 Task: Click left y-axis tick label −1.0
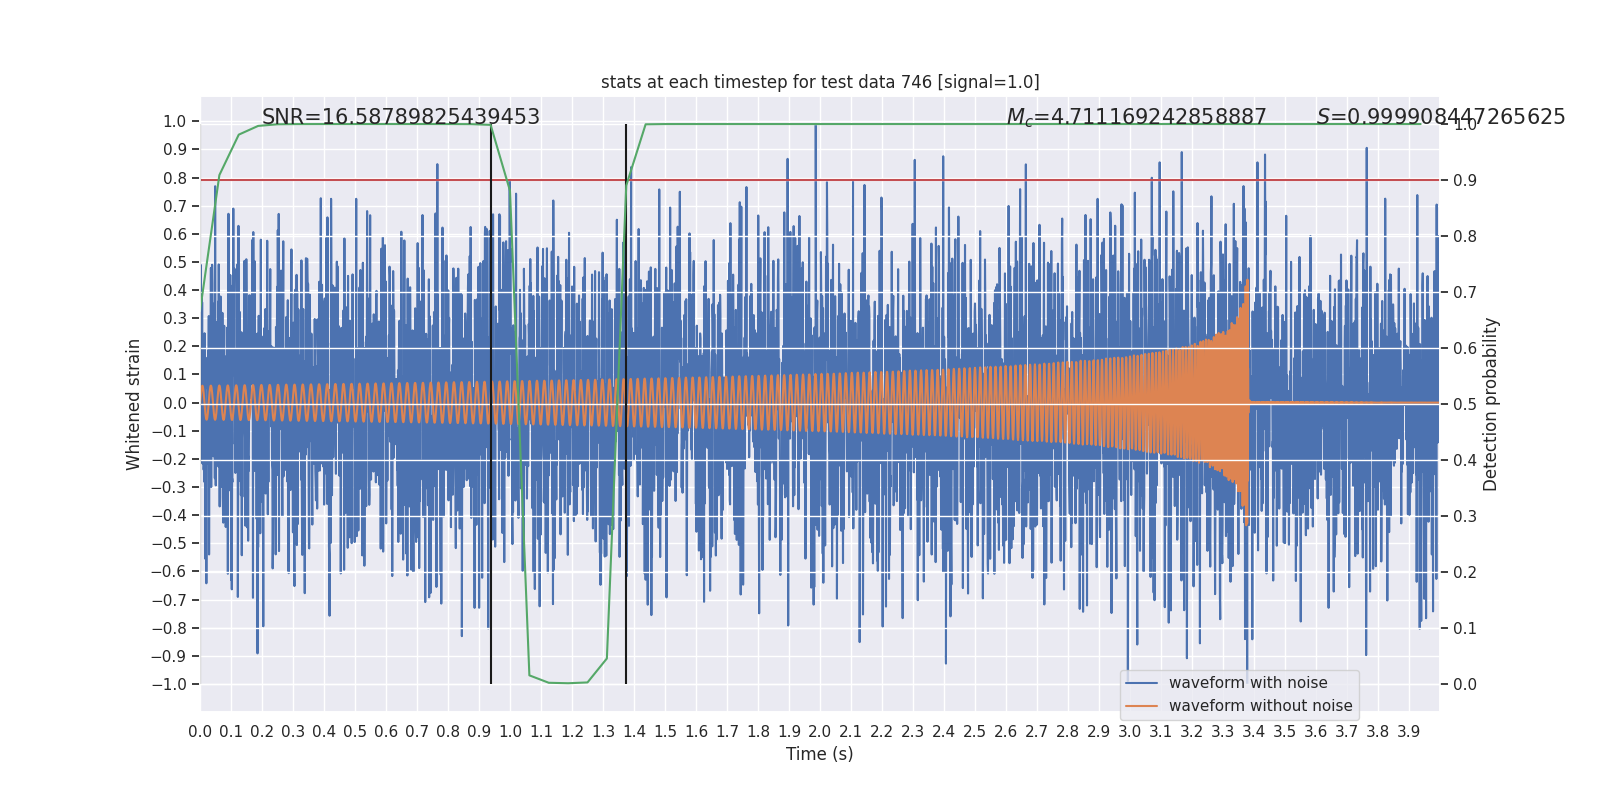click(169, 685)
